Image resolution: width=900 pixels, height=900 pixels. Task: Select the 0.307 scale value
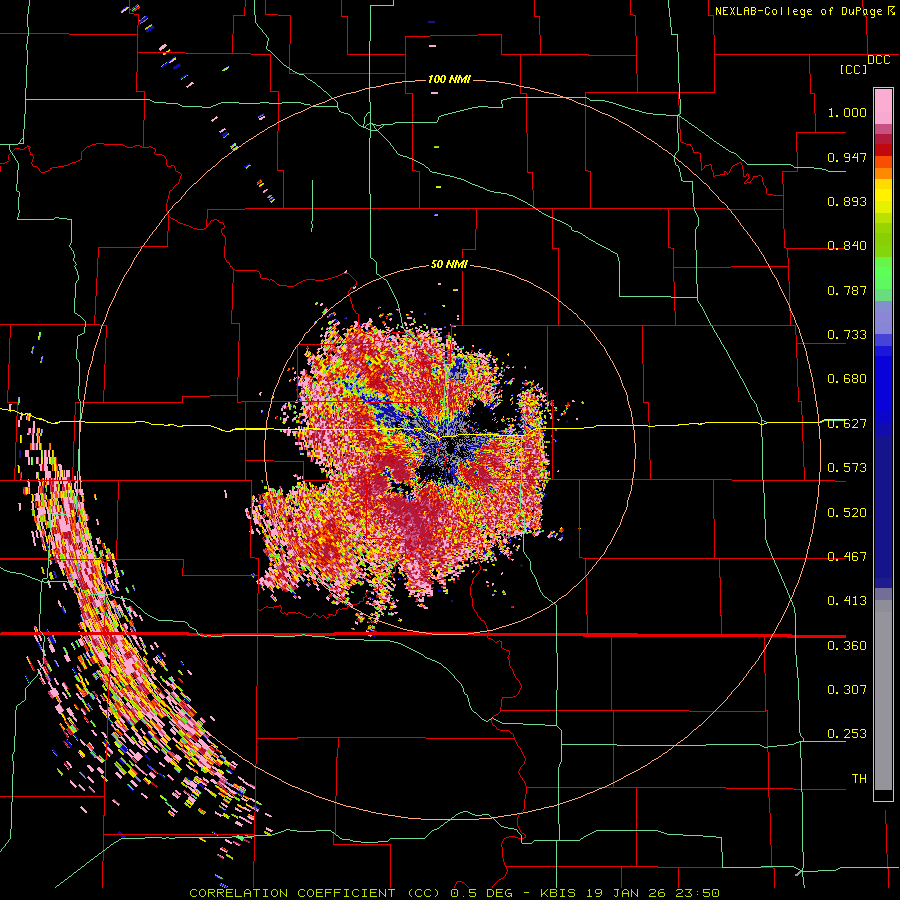point(847,690)
